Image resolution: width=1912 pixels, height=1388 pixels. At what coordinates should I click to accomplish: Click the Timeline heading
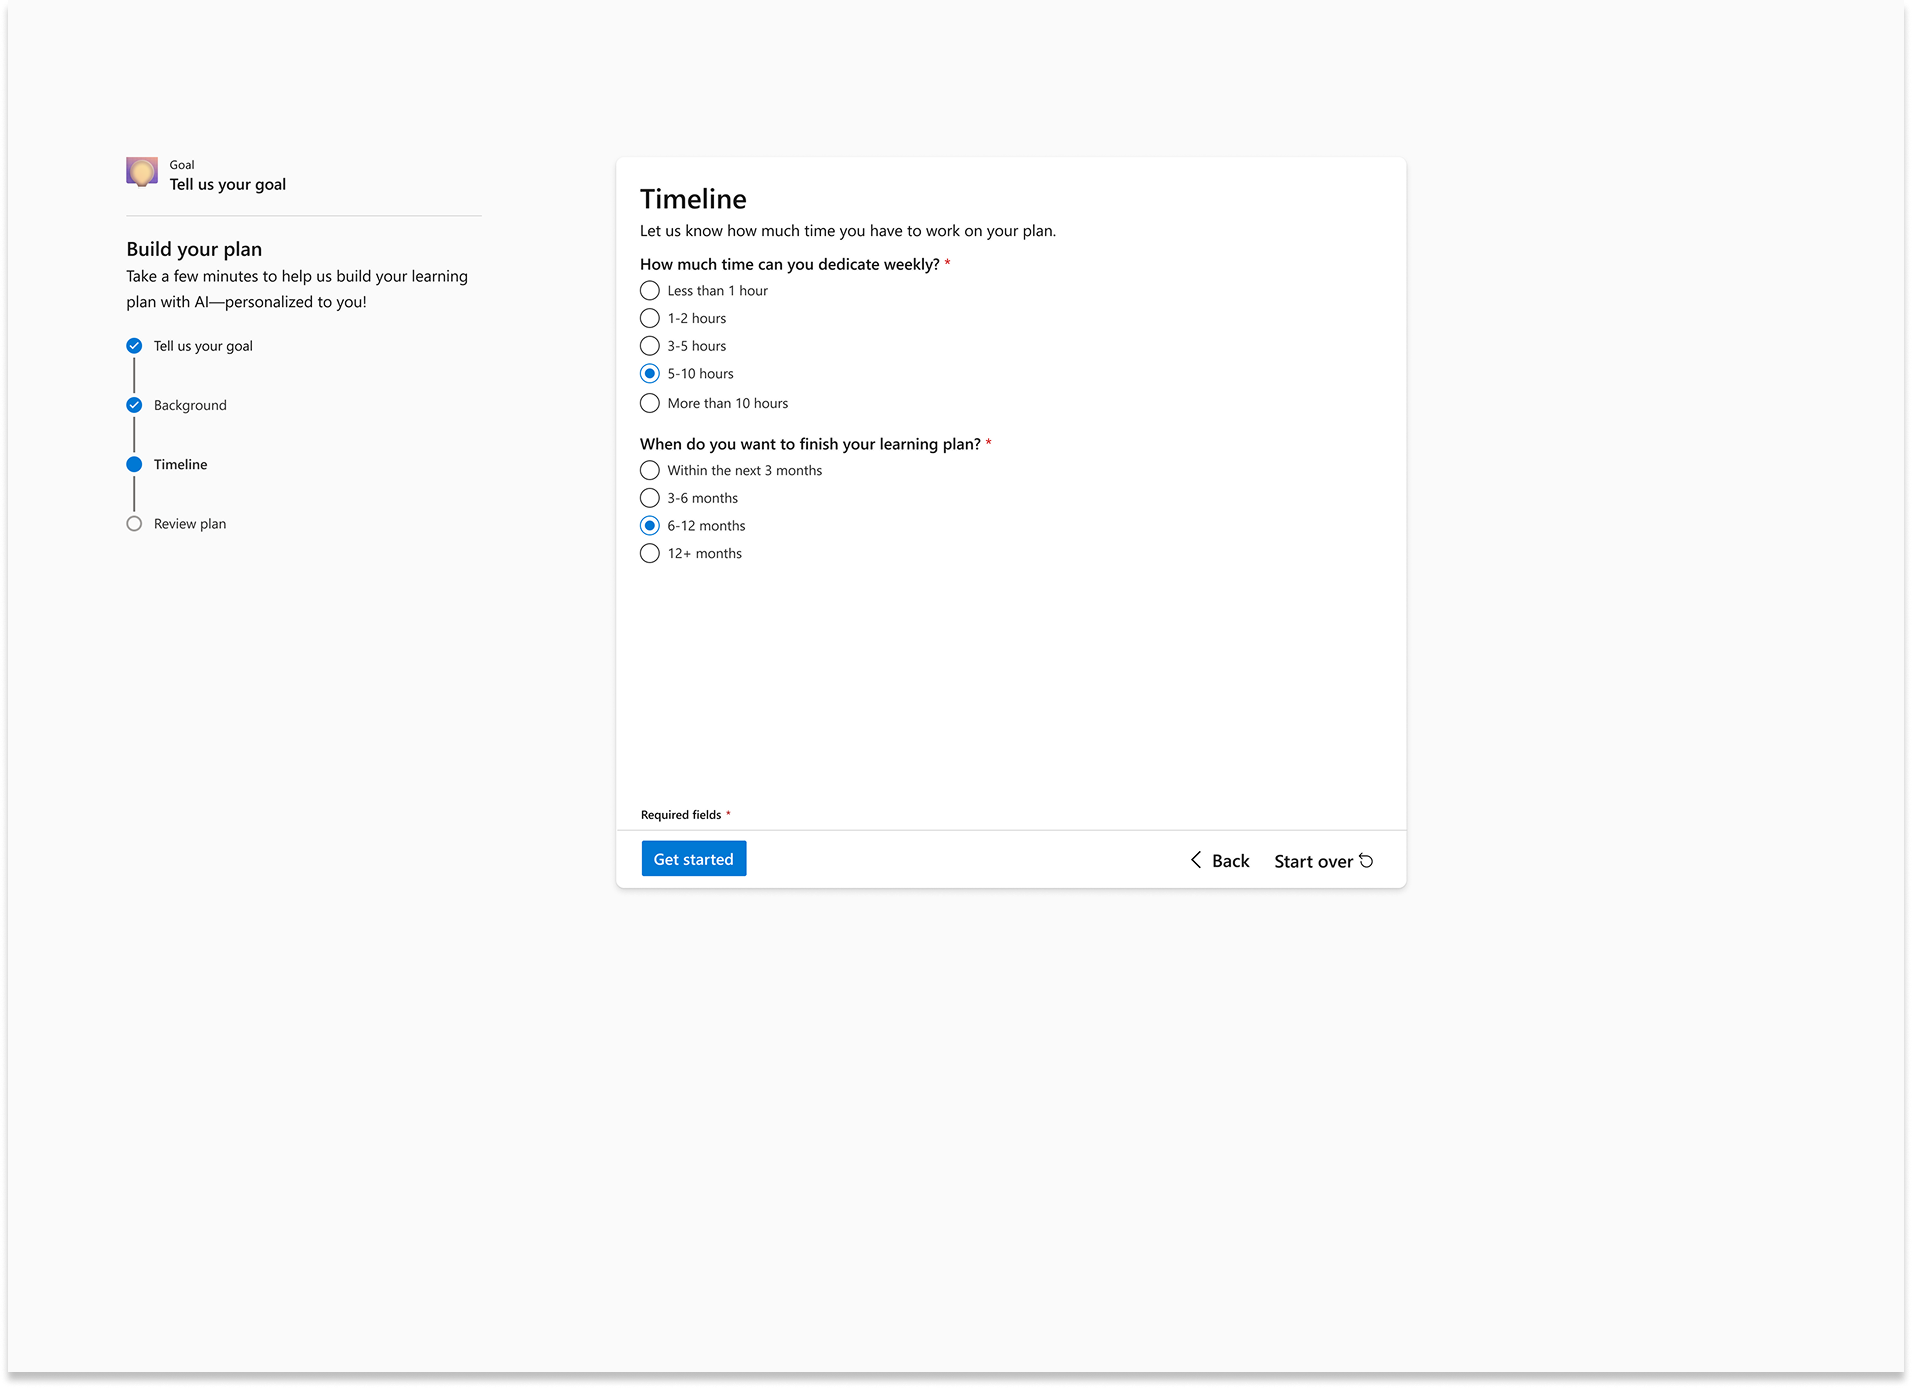(693, 199)
